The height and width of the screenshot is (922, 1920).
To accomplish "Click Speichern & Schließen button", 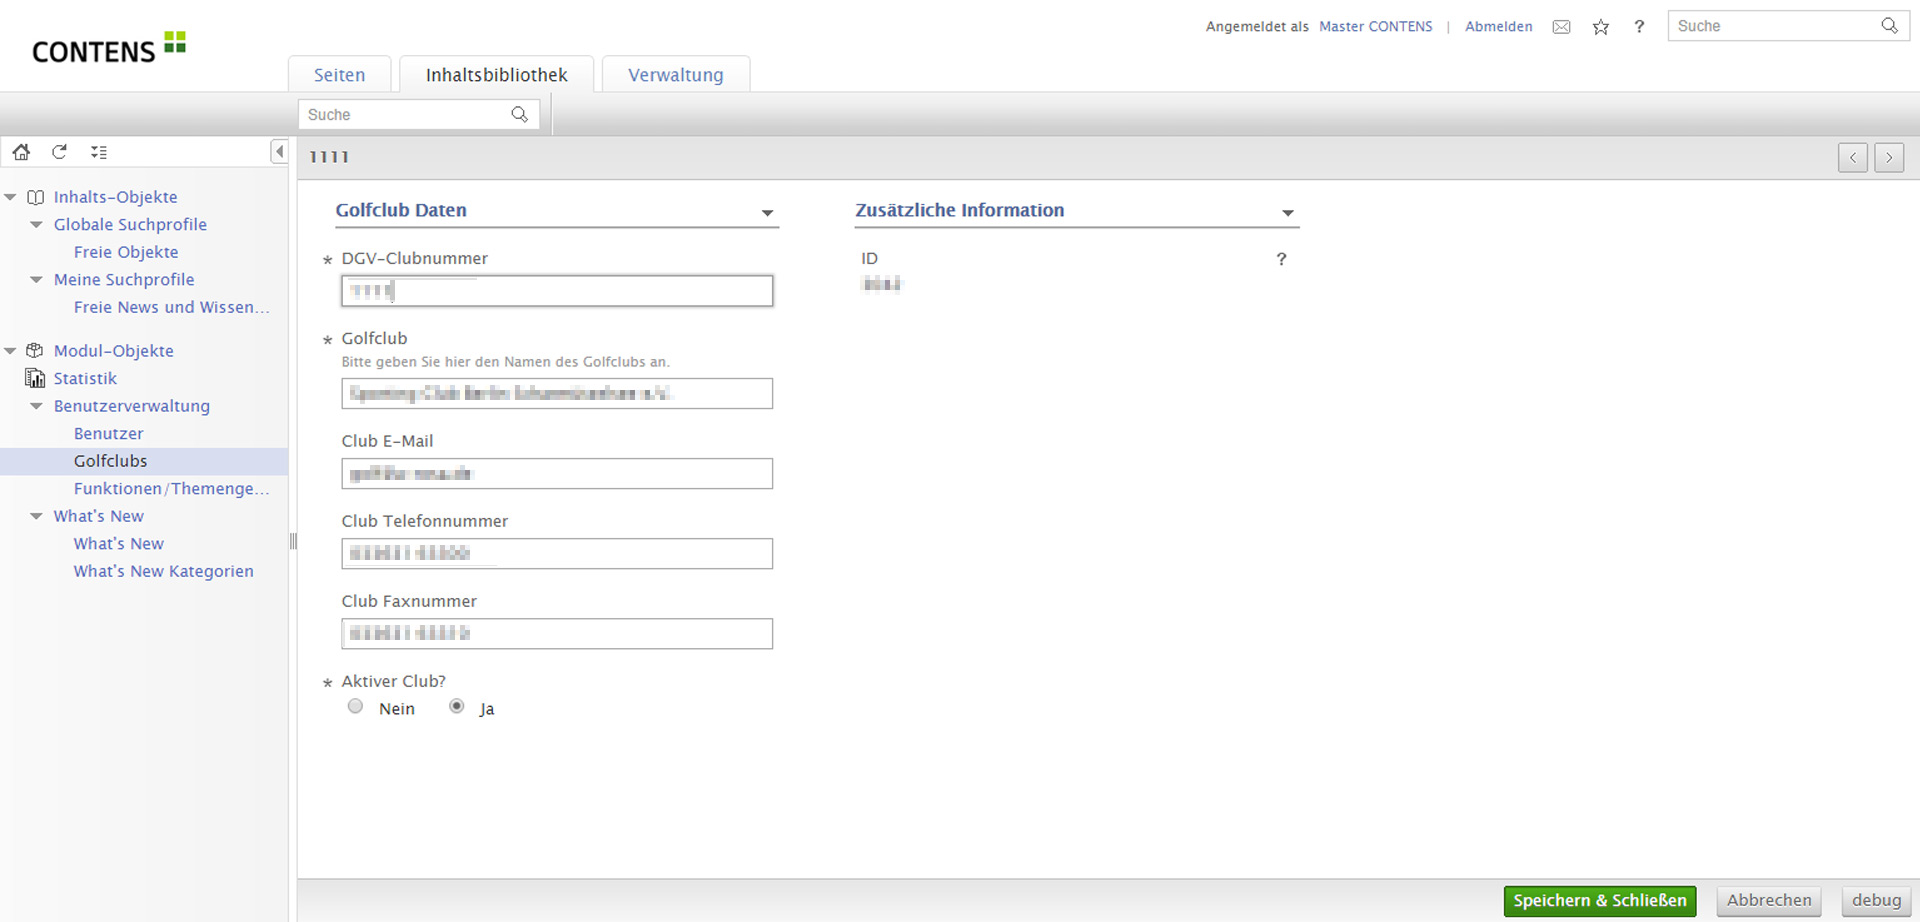I will click(x=1599, y=901).
